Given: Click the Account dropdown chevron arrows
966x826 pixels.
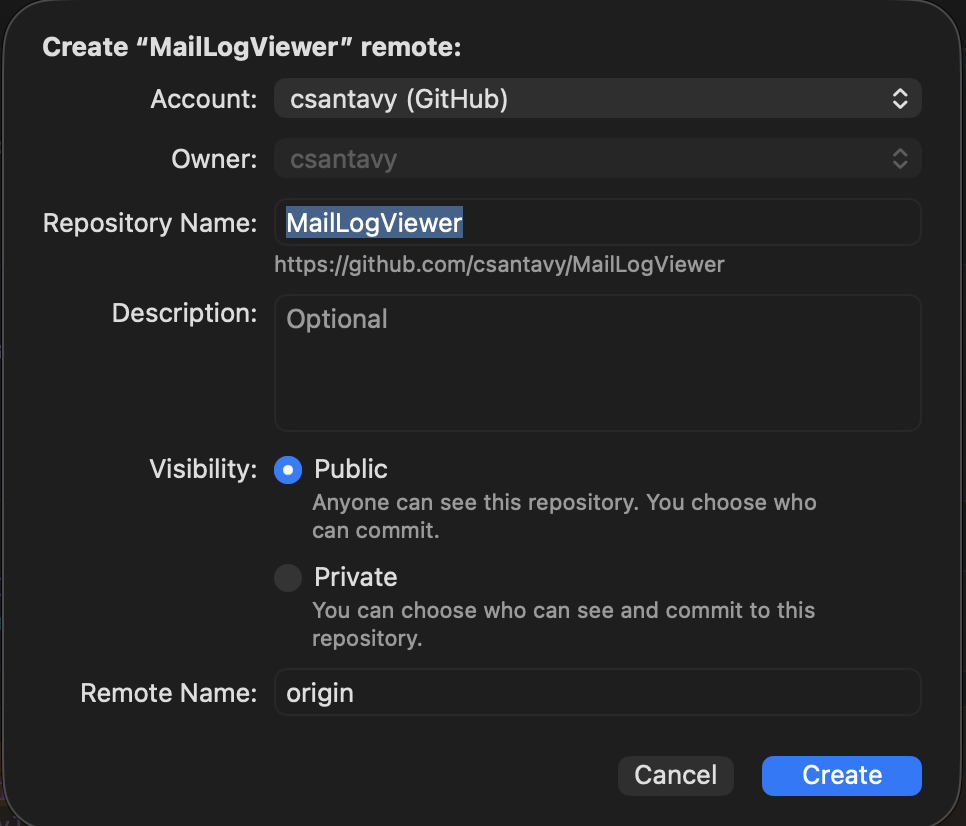Looking at the screenshot, I should coord(899,99).
